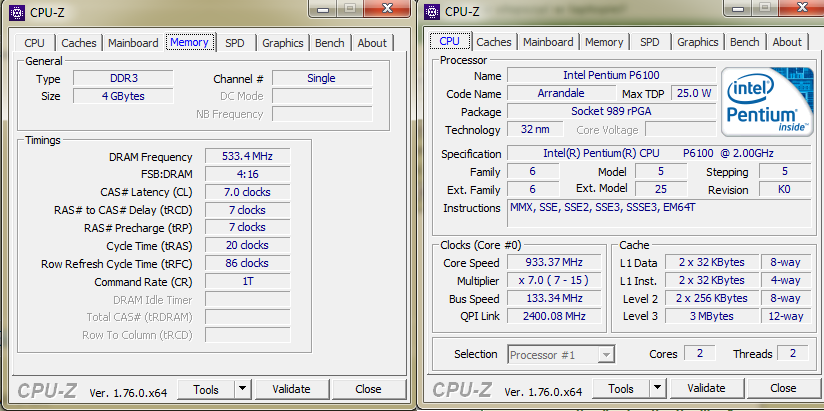
Task: Click the Intel Pentium inside logo
Action: pyautogui.click(x=765, y=100)
